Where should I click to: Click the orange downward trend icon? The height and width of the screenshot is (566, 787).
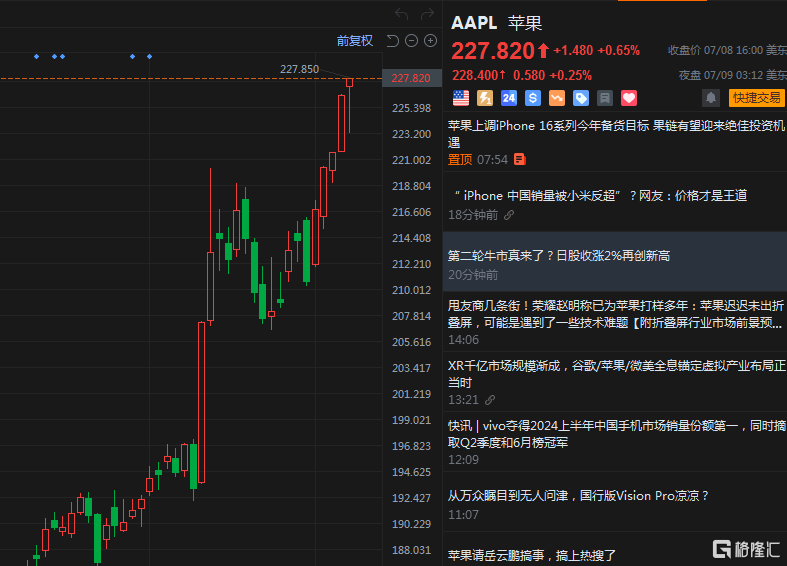557,98
